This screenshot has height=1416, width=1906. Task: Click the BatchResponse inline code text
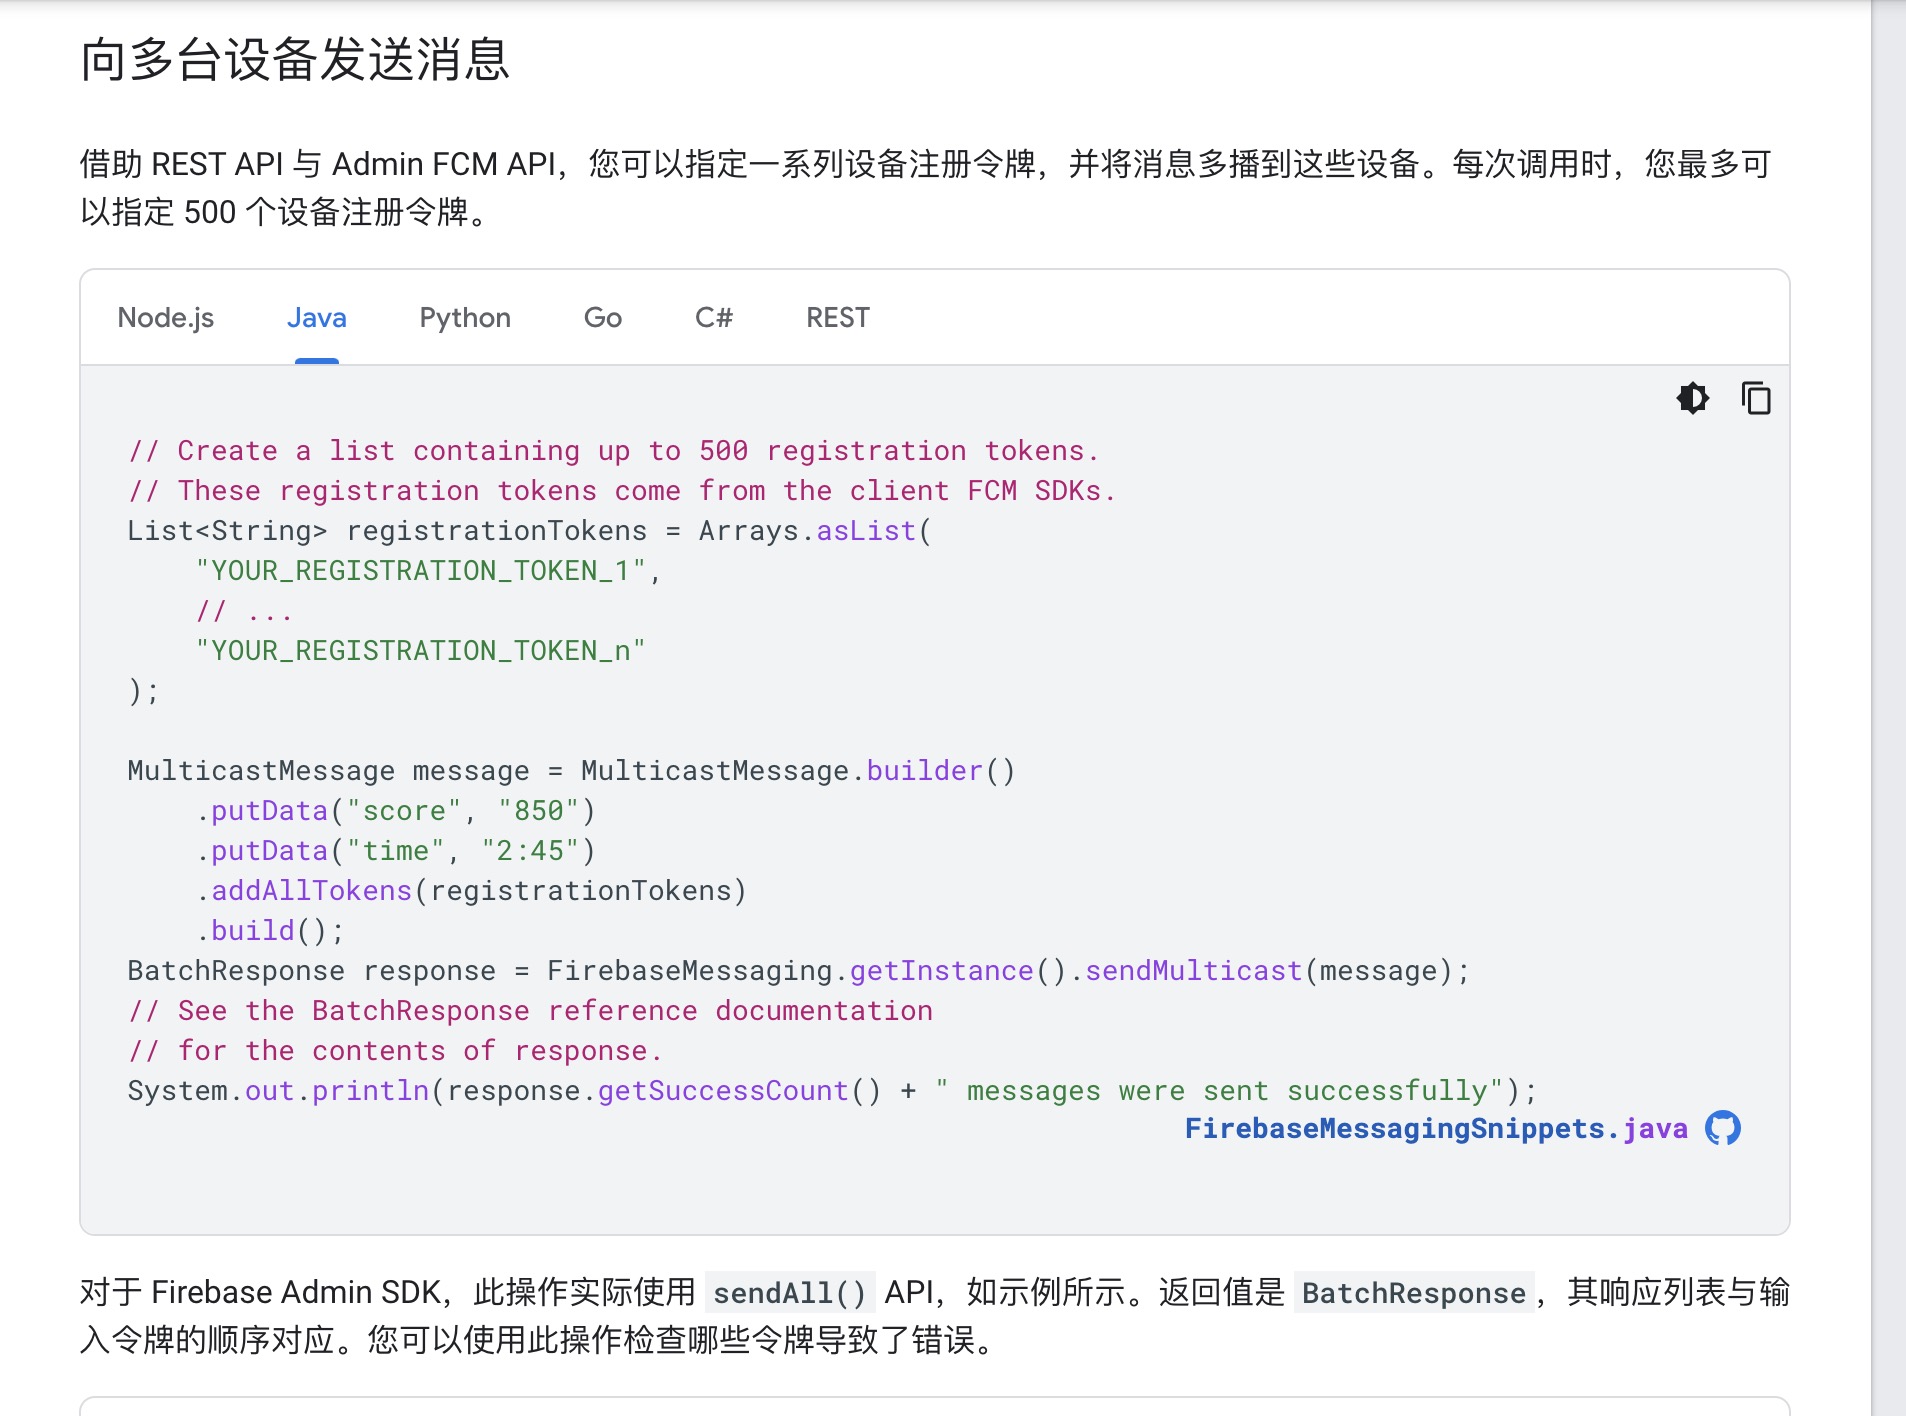[1414, 1293]
